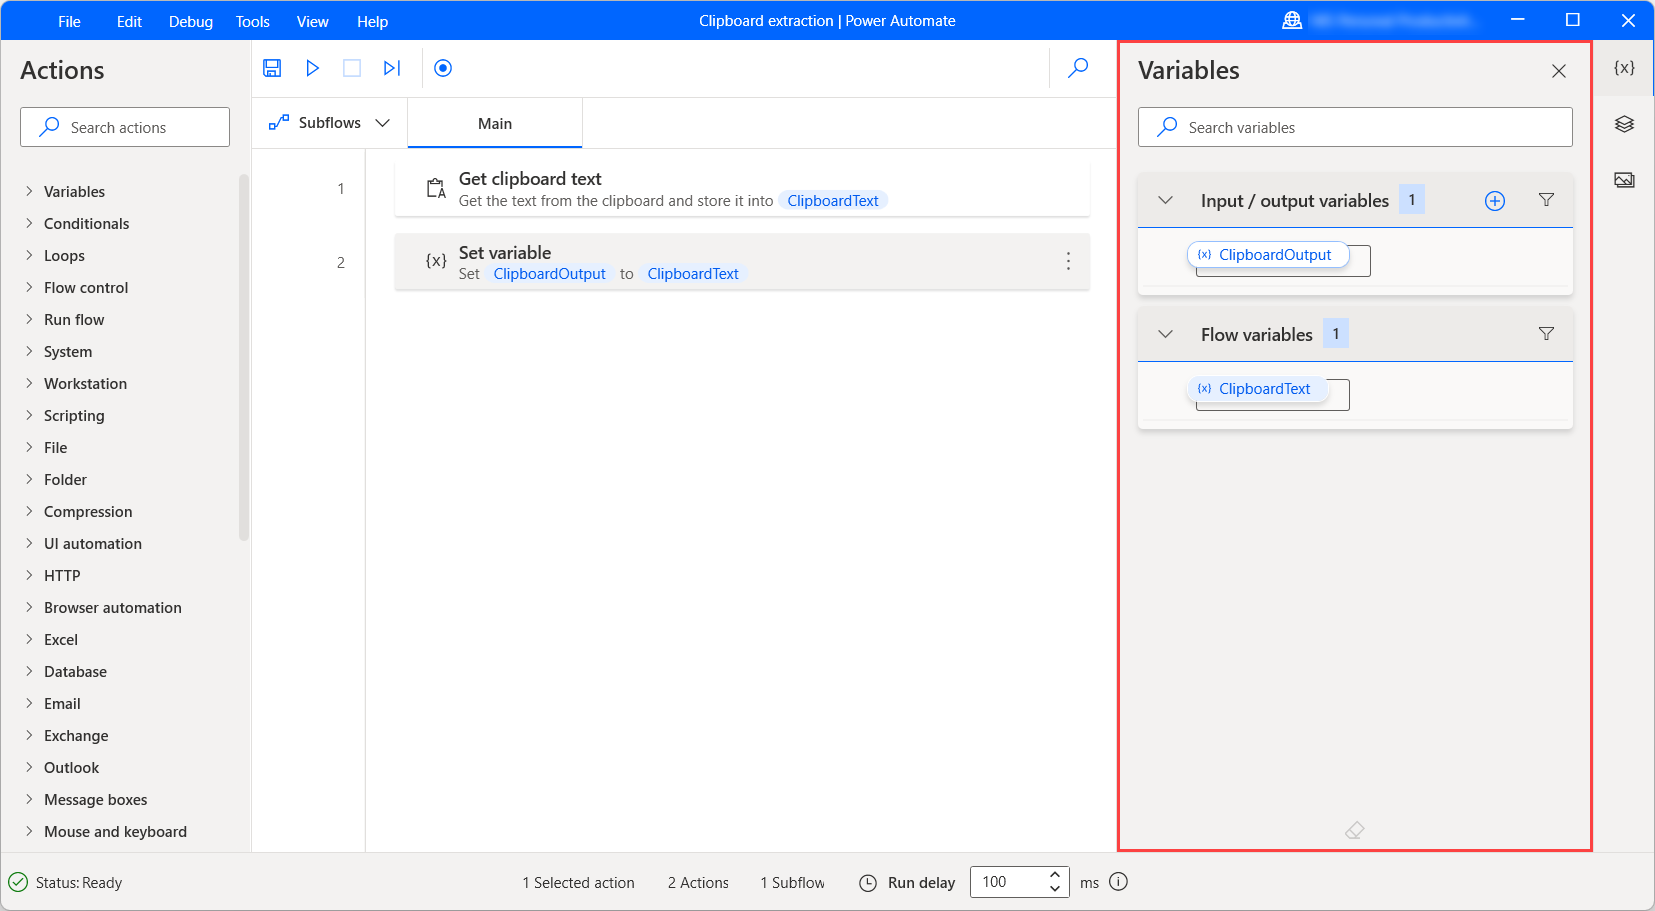
Task: Open the Images pane
Action: coord(1624,179)
